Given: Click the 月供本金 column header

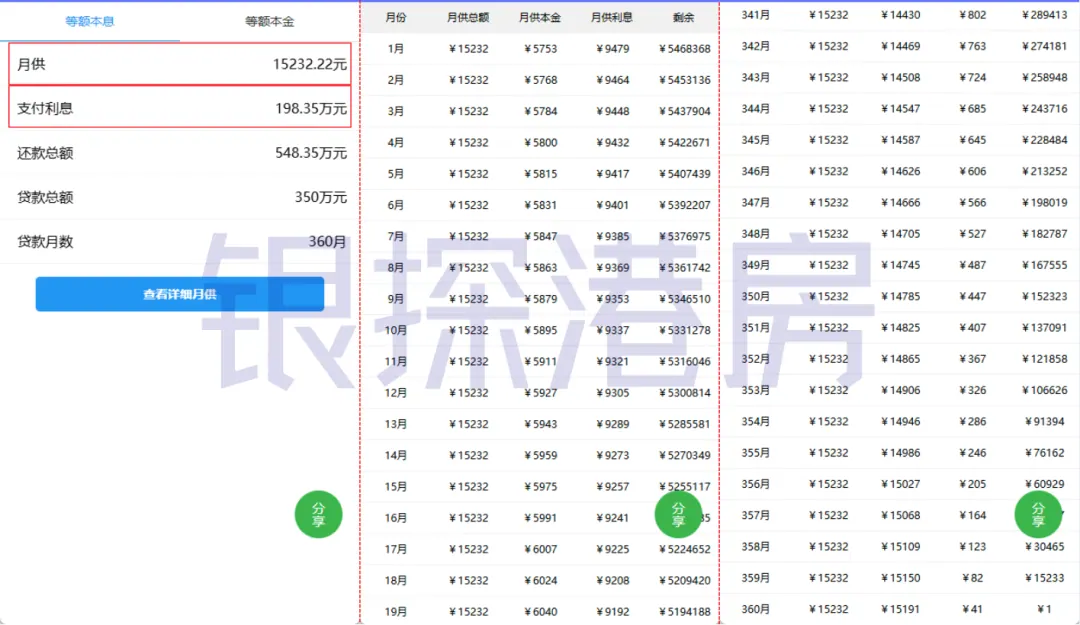Looking at the screenshot, I should [x=539, y=17].
